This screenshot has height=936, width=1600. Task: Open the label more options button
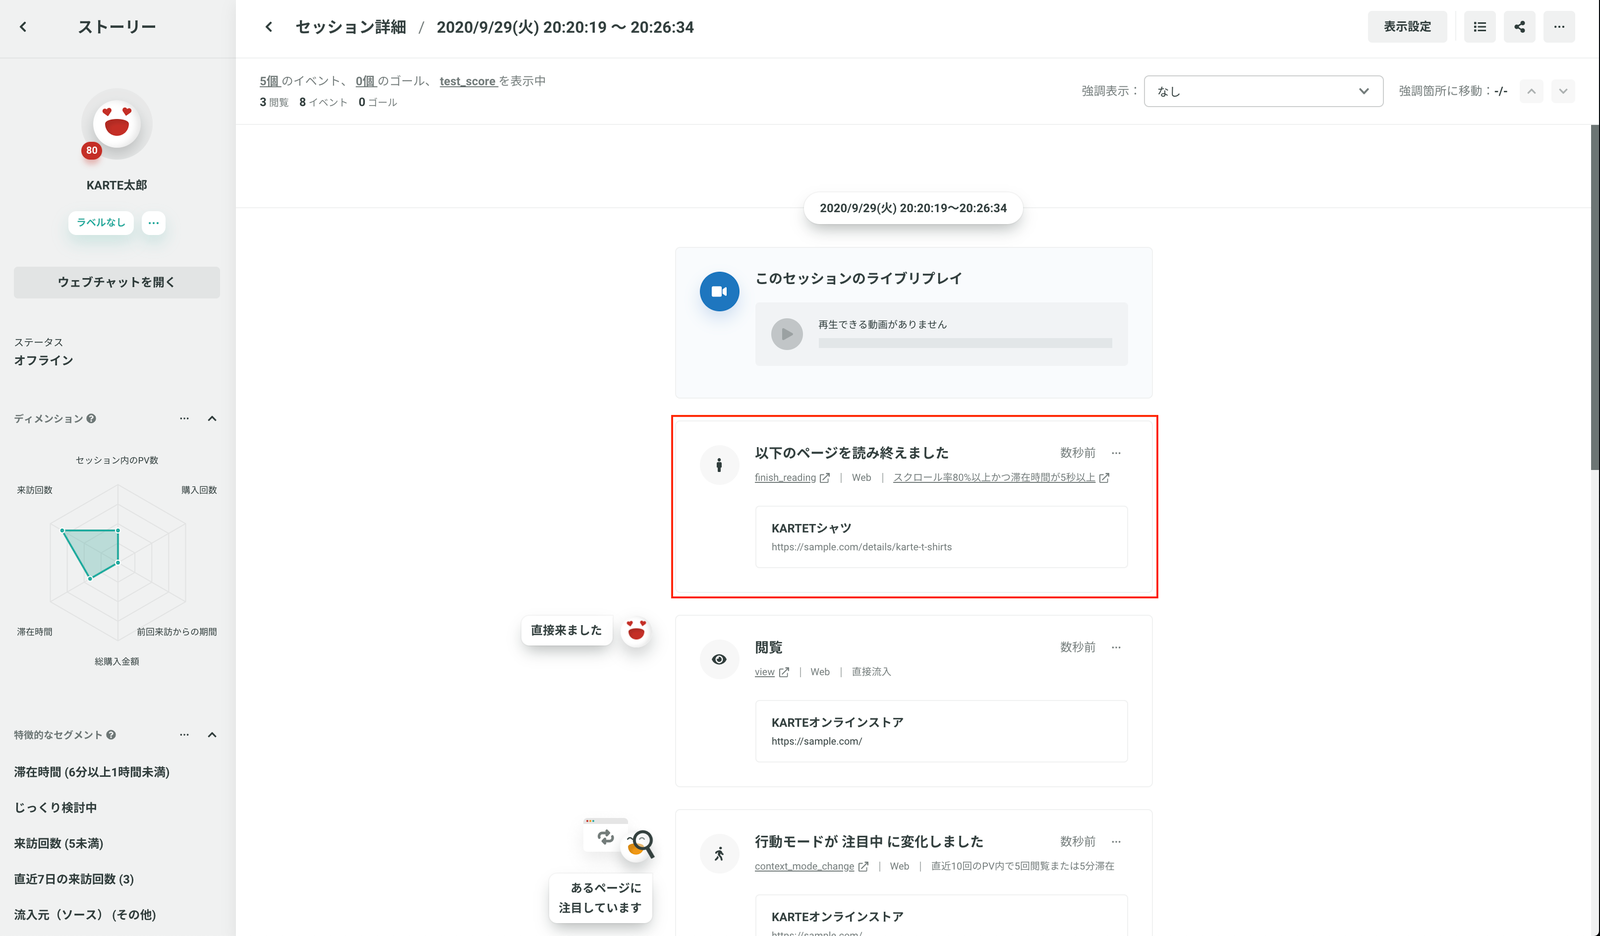coord(153,222)
